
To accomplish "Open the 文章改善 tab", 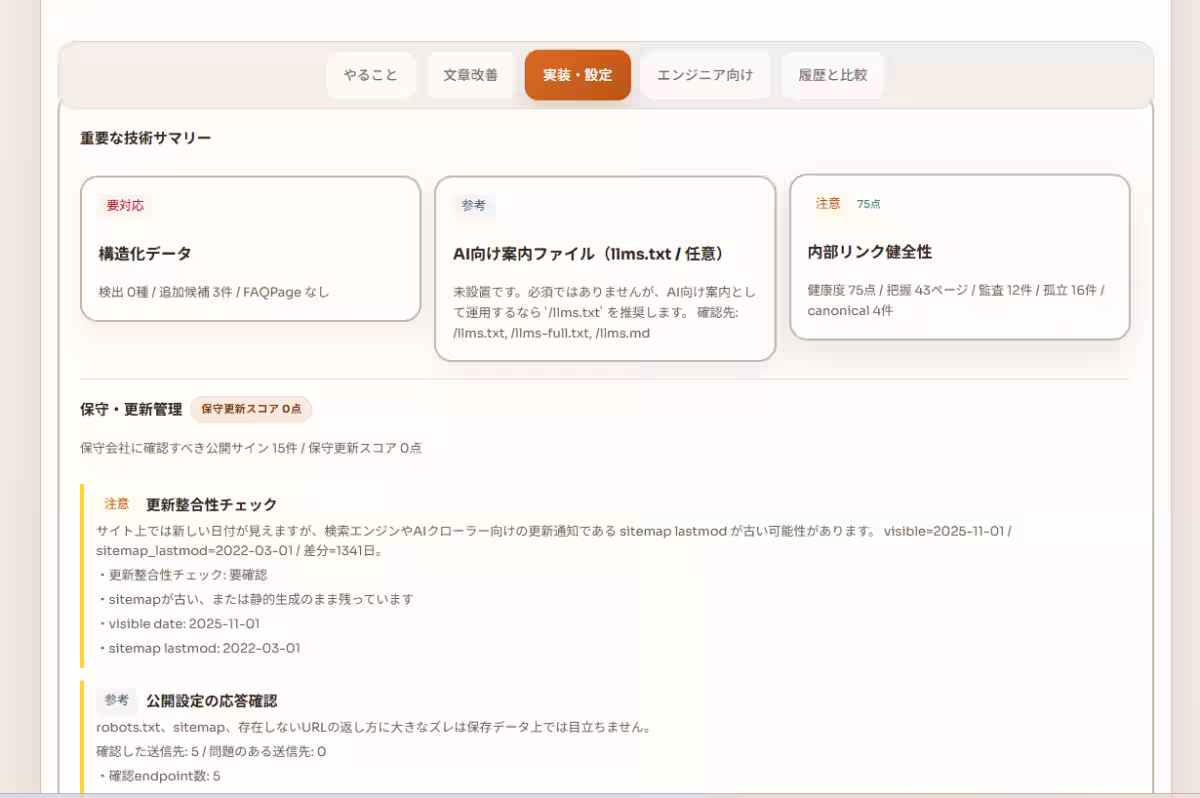I will tap(470, 75).
